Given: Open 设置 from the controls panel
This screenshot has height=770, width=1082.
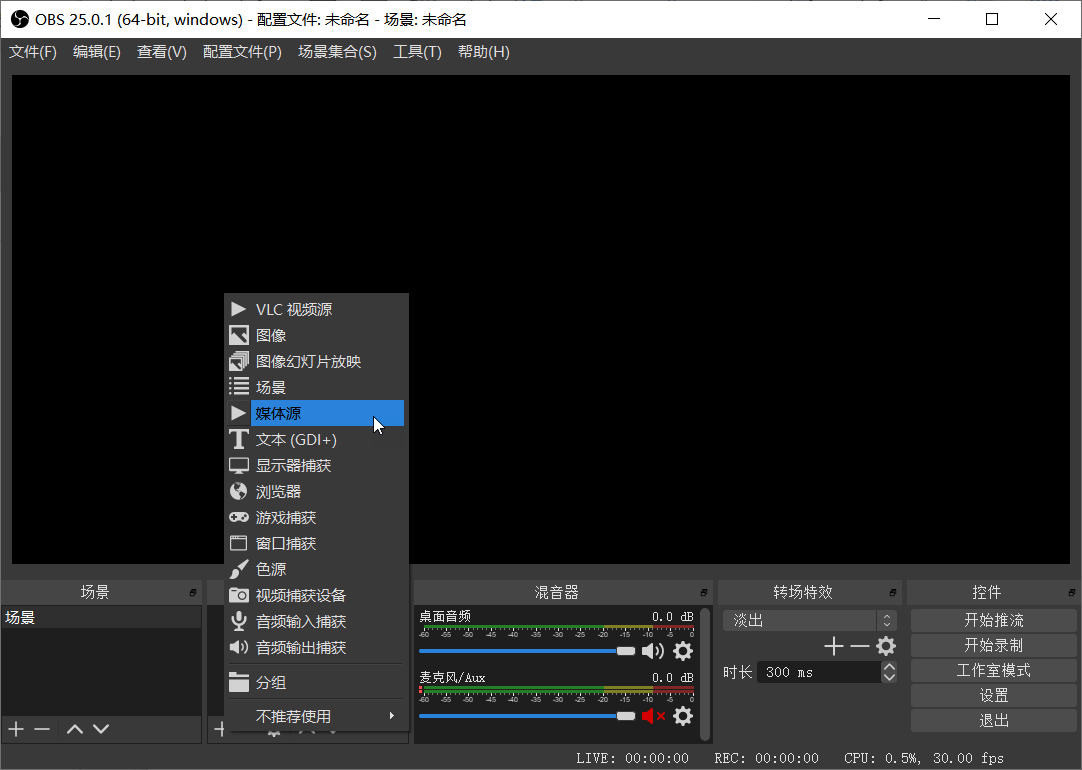Looking at the screenshot, I should click(994, 695).
